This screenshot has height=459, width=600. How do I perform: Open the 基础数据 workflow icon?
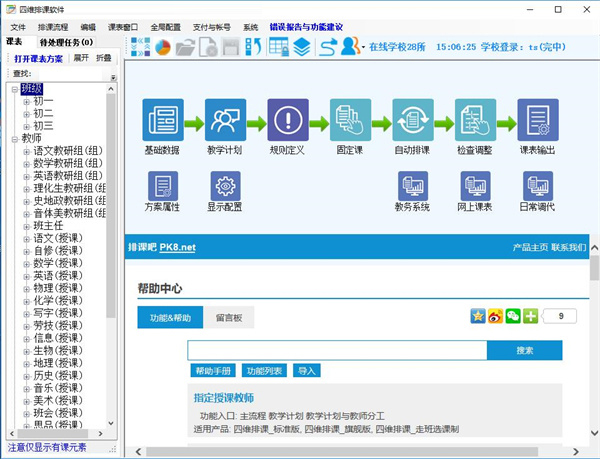pyautogui.click(x=163, y=120)
